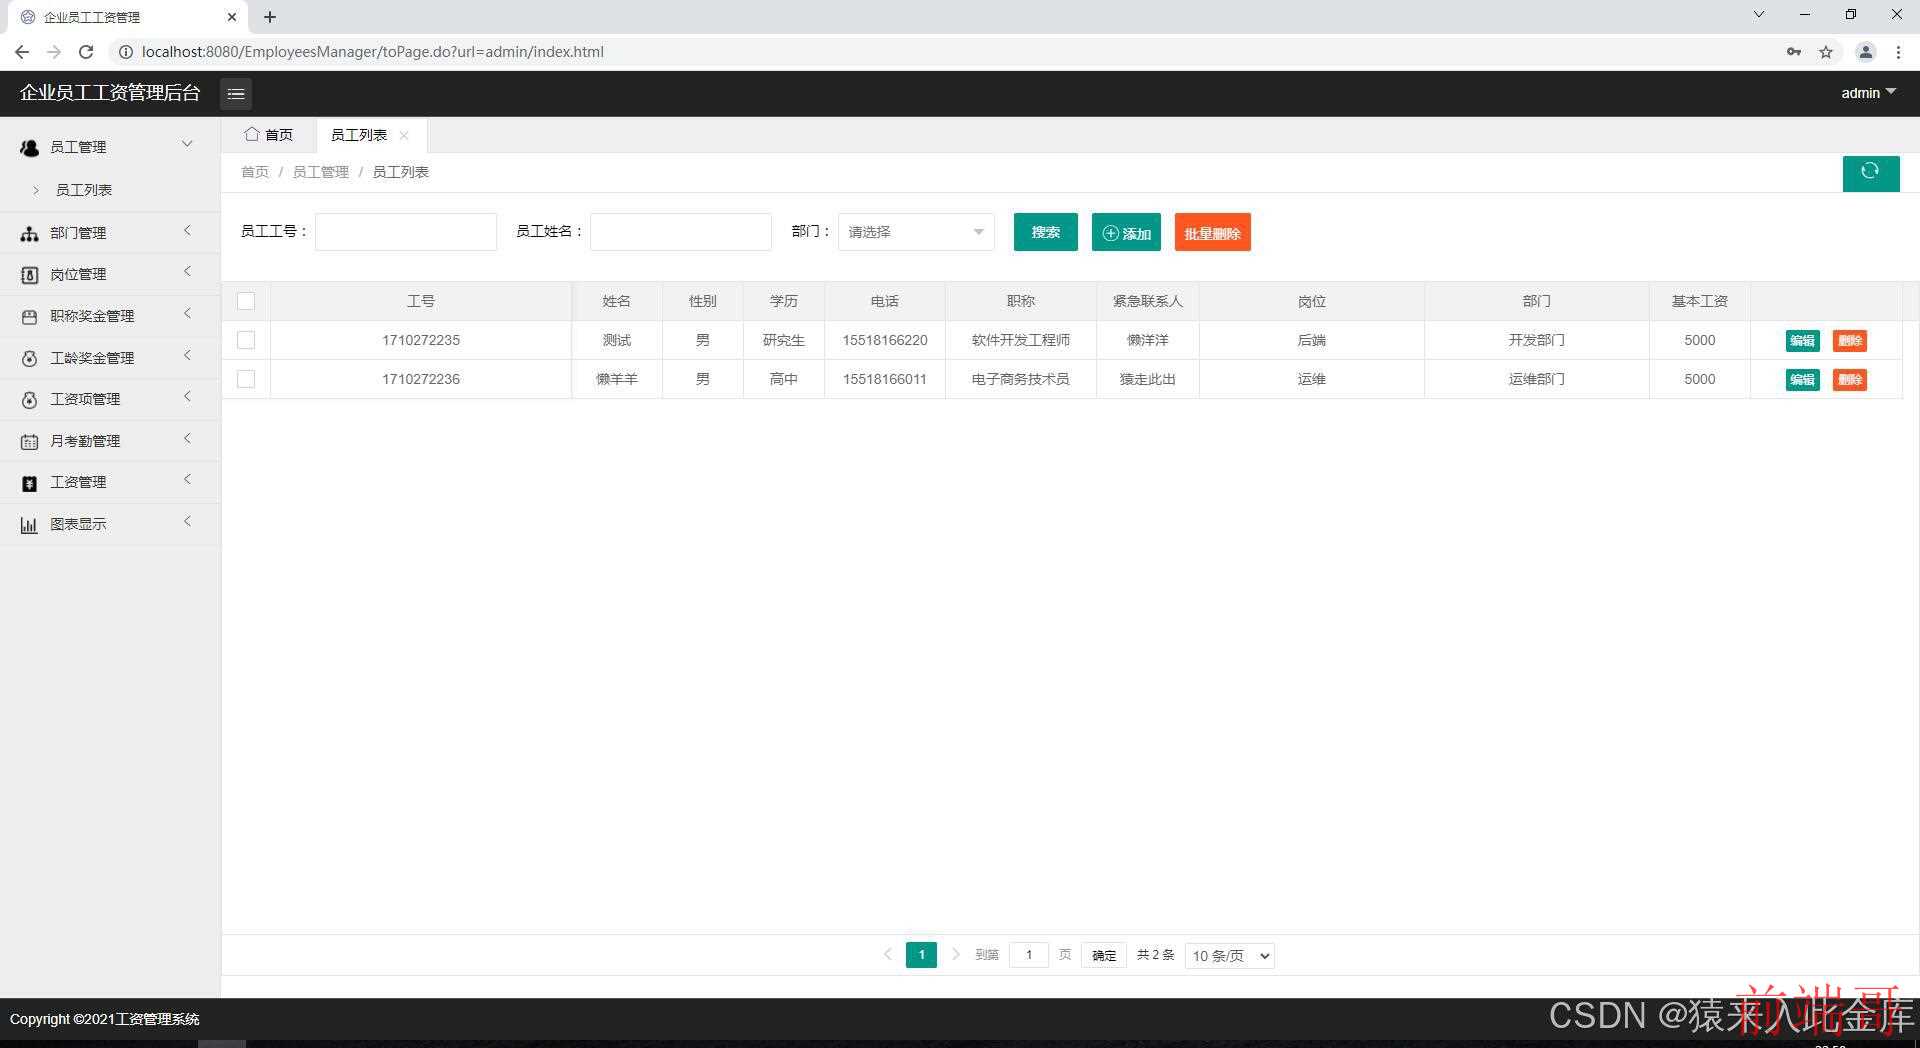The width and height of the screenshot is (1920, 1048).
Task: Click the 职称奖金管理 sidebar icon
Action: [x=29, y=317]
